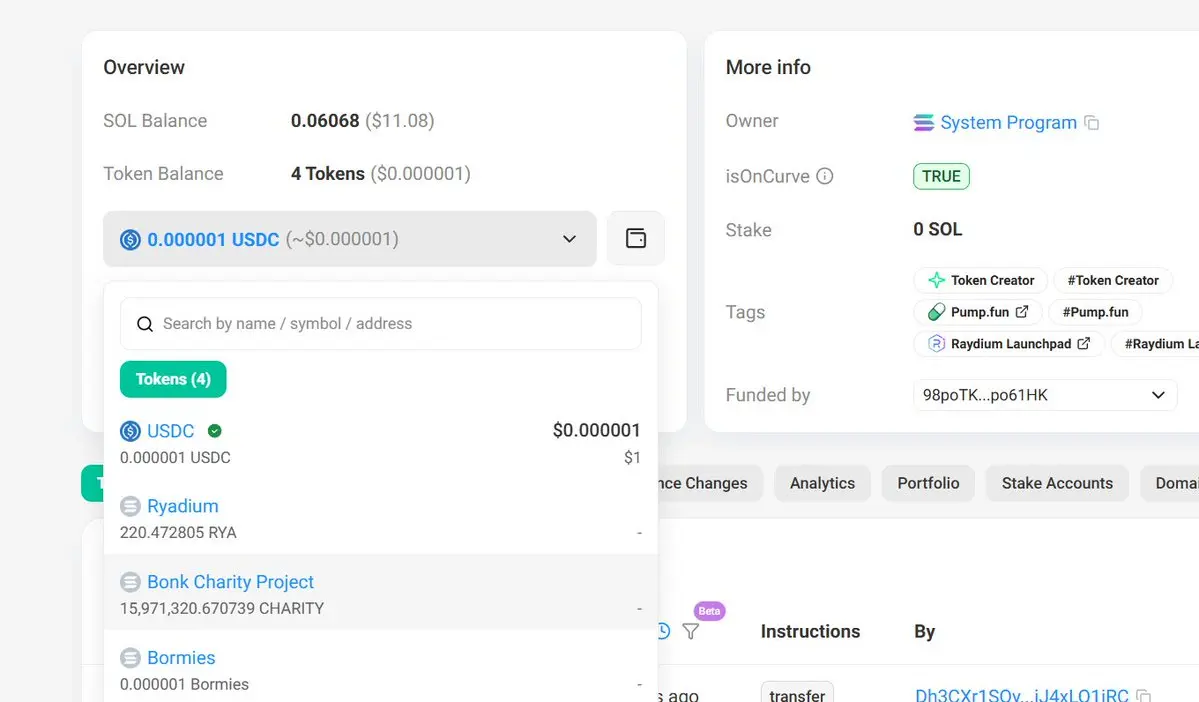Click the Raydium Launchpad logo icon
Viewport: 1199px width, 702px height.
[937, 344]
